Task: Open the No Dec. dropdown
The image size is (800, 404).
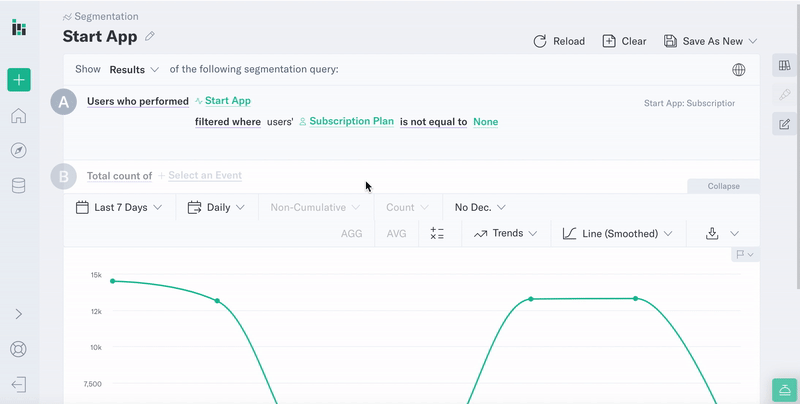Action: [x=480, y=208]
